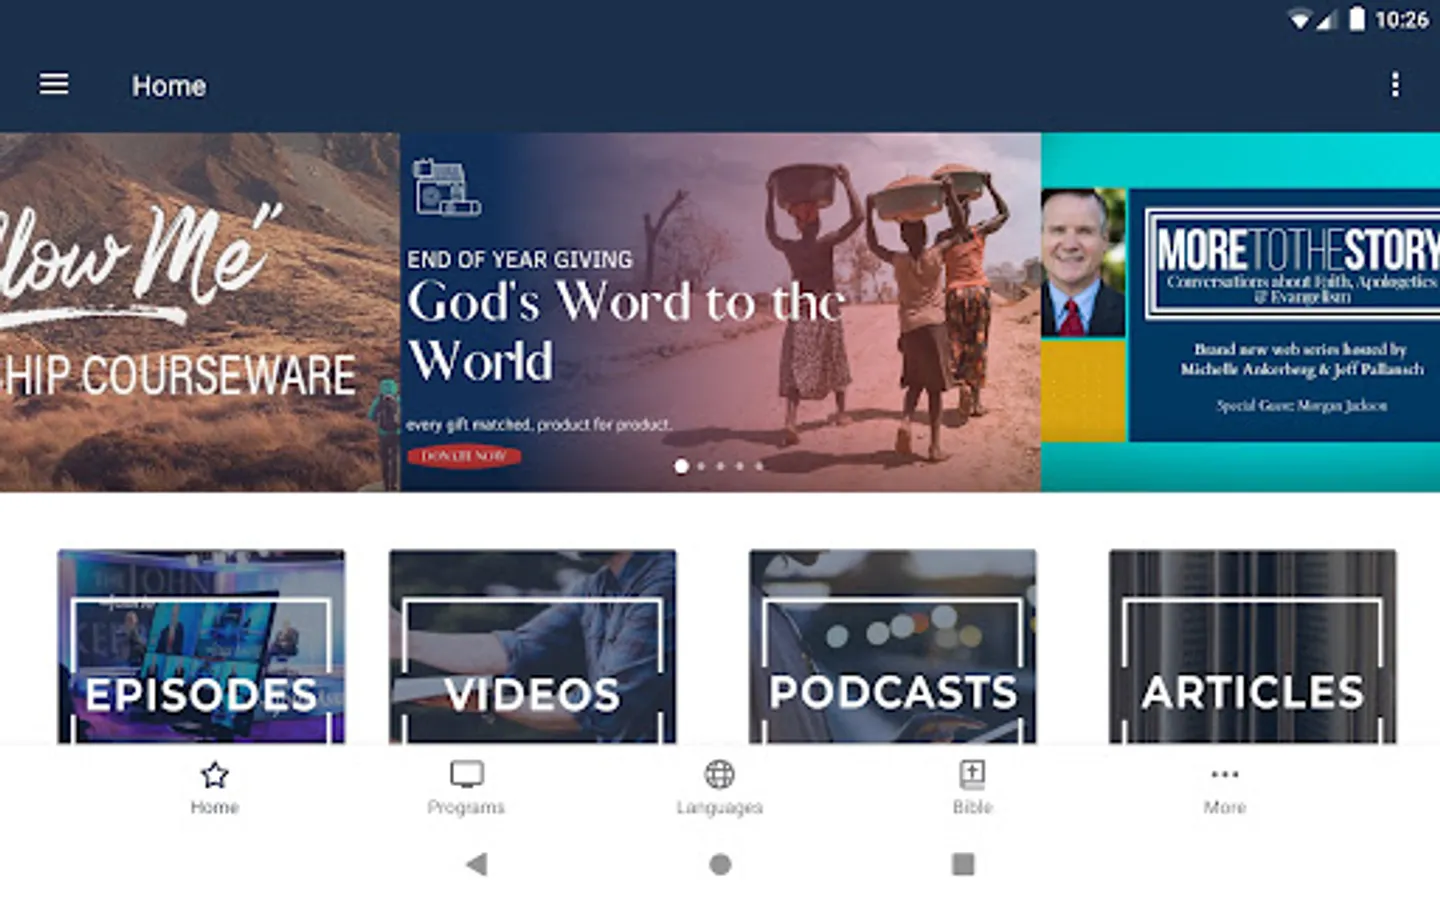Click the "END OF YEAR GIVING" text
The height and width of the screenshot is (900, 1440).
point(520,259)
